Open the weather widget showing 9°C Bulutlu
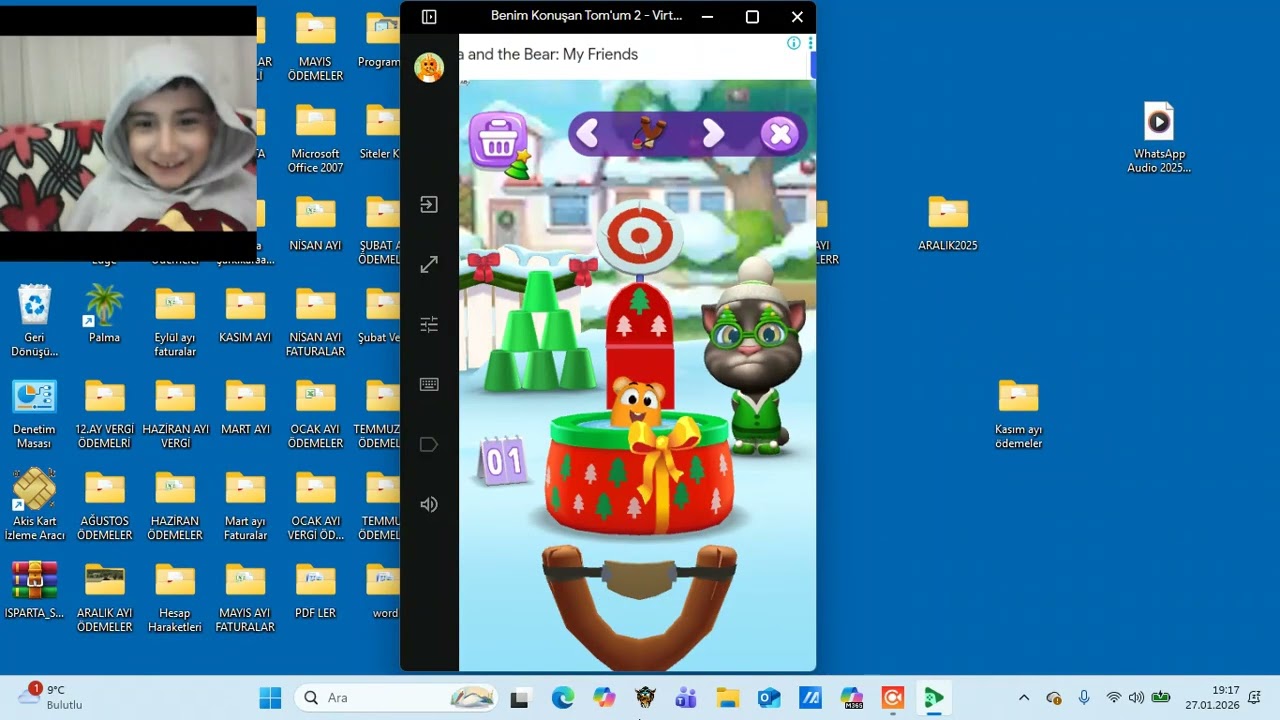Viewport: 1280px width, 720px height. (50, 697)
